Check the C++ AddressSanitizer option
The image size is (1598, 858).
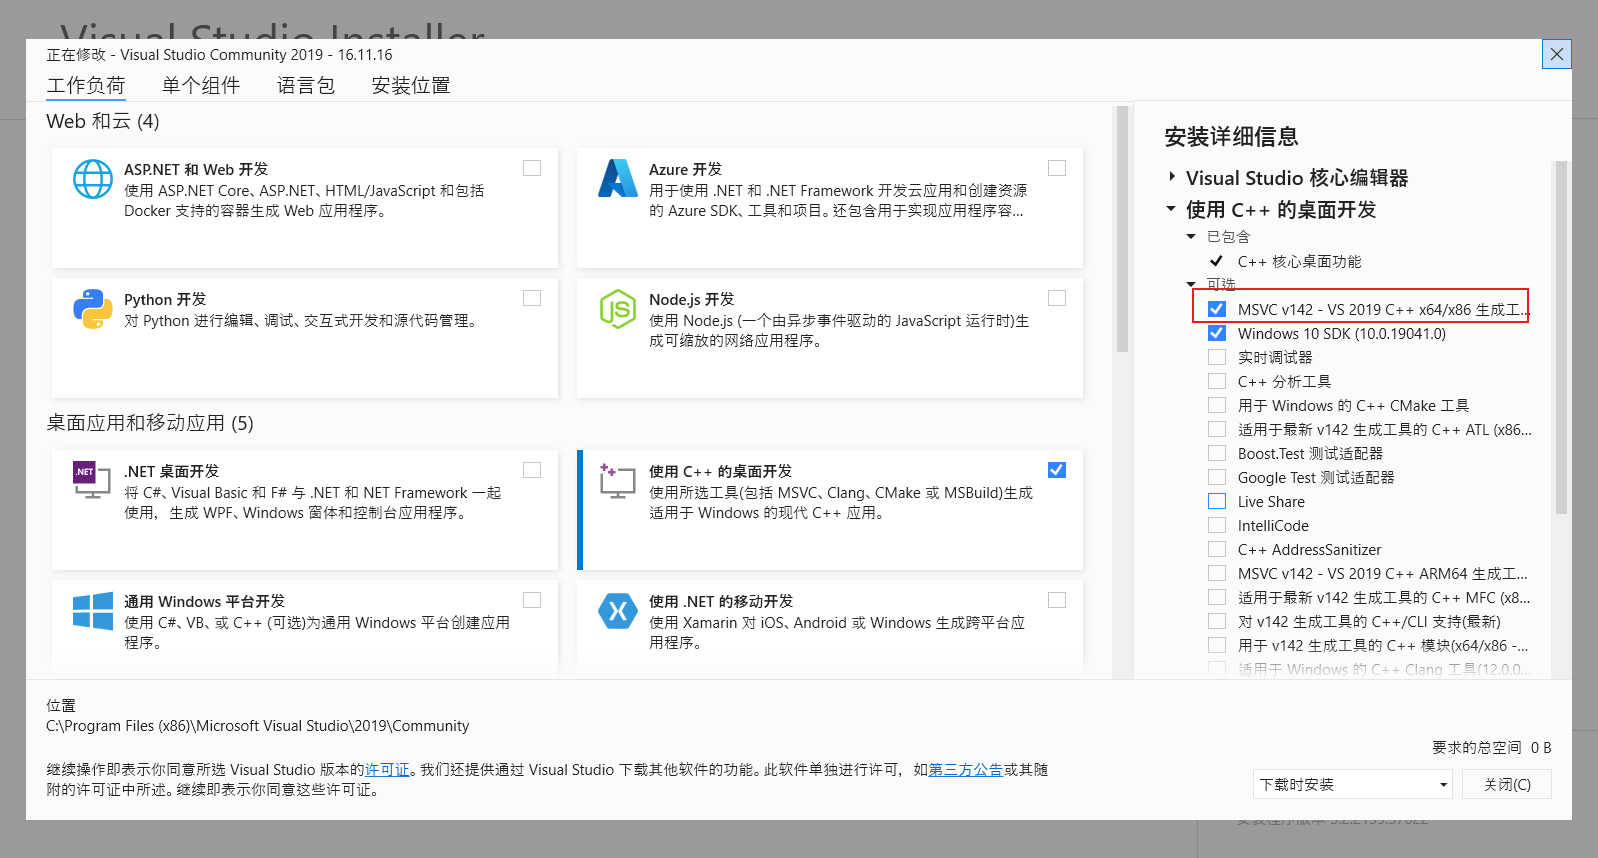(1217, 549)
